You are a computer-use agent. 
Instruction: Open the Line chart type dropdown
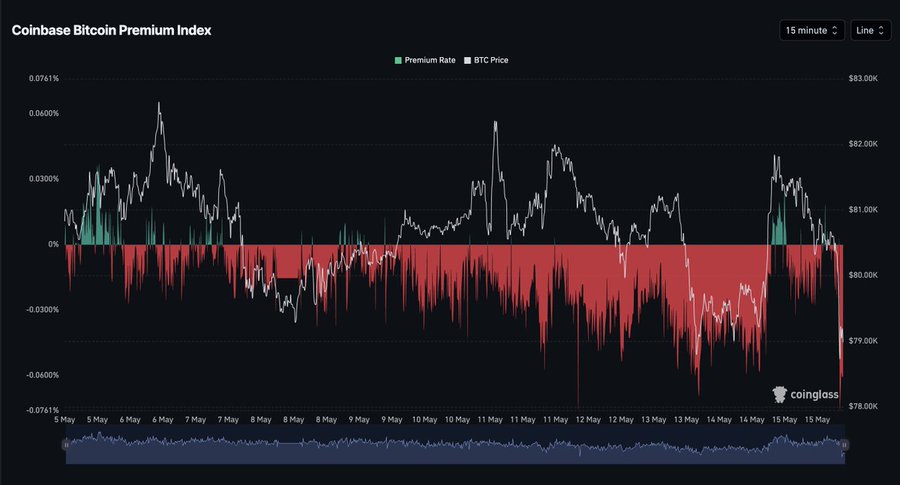(x=870, y=30)
